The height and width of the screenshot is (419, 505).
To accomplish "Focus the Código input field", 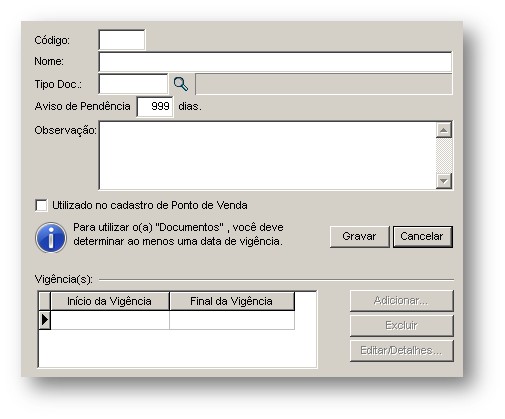I will (122, 40).
